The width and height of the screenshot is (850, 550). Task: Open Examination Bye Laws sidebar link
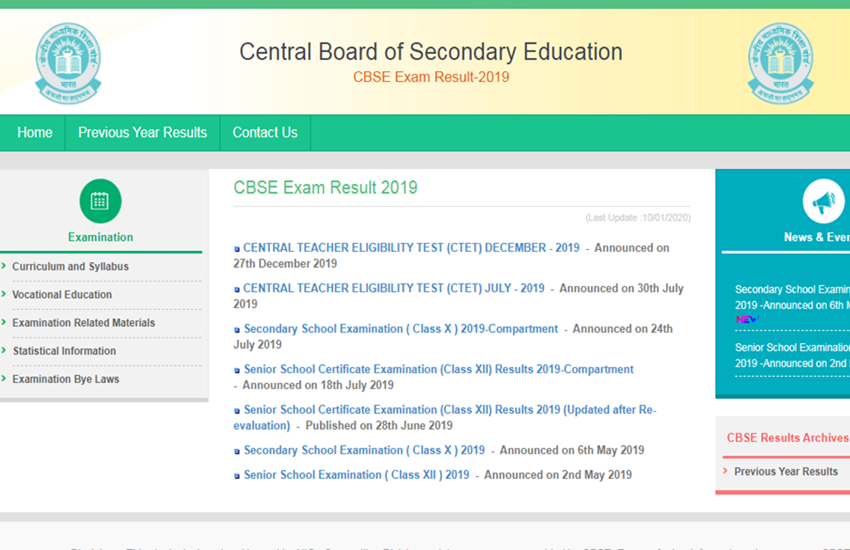coord(66,379)
